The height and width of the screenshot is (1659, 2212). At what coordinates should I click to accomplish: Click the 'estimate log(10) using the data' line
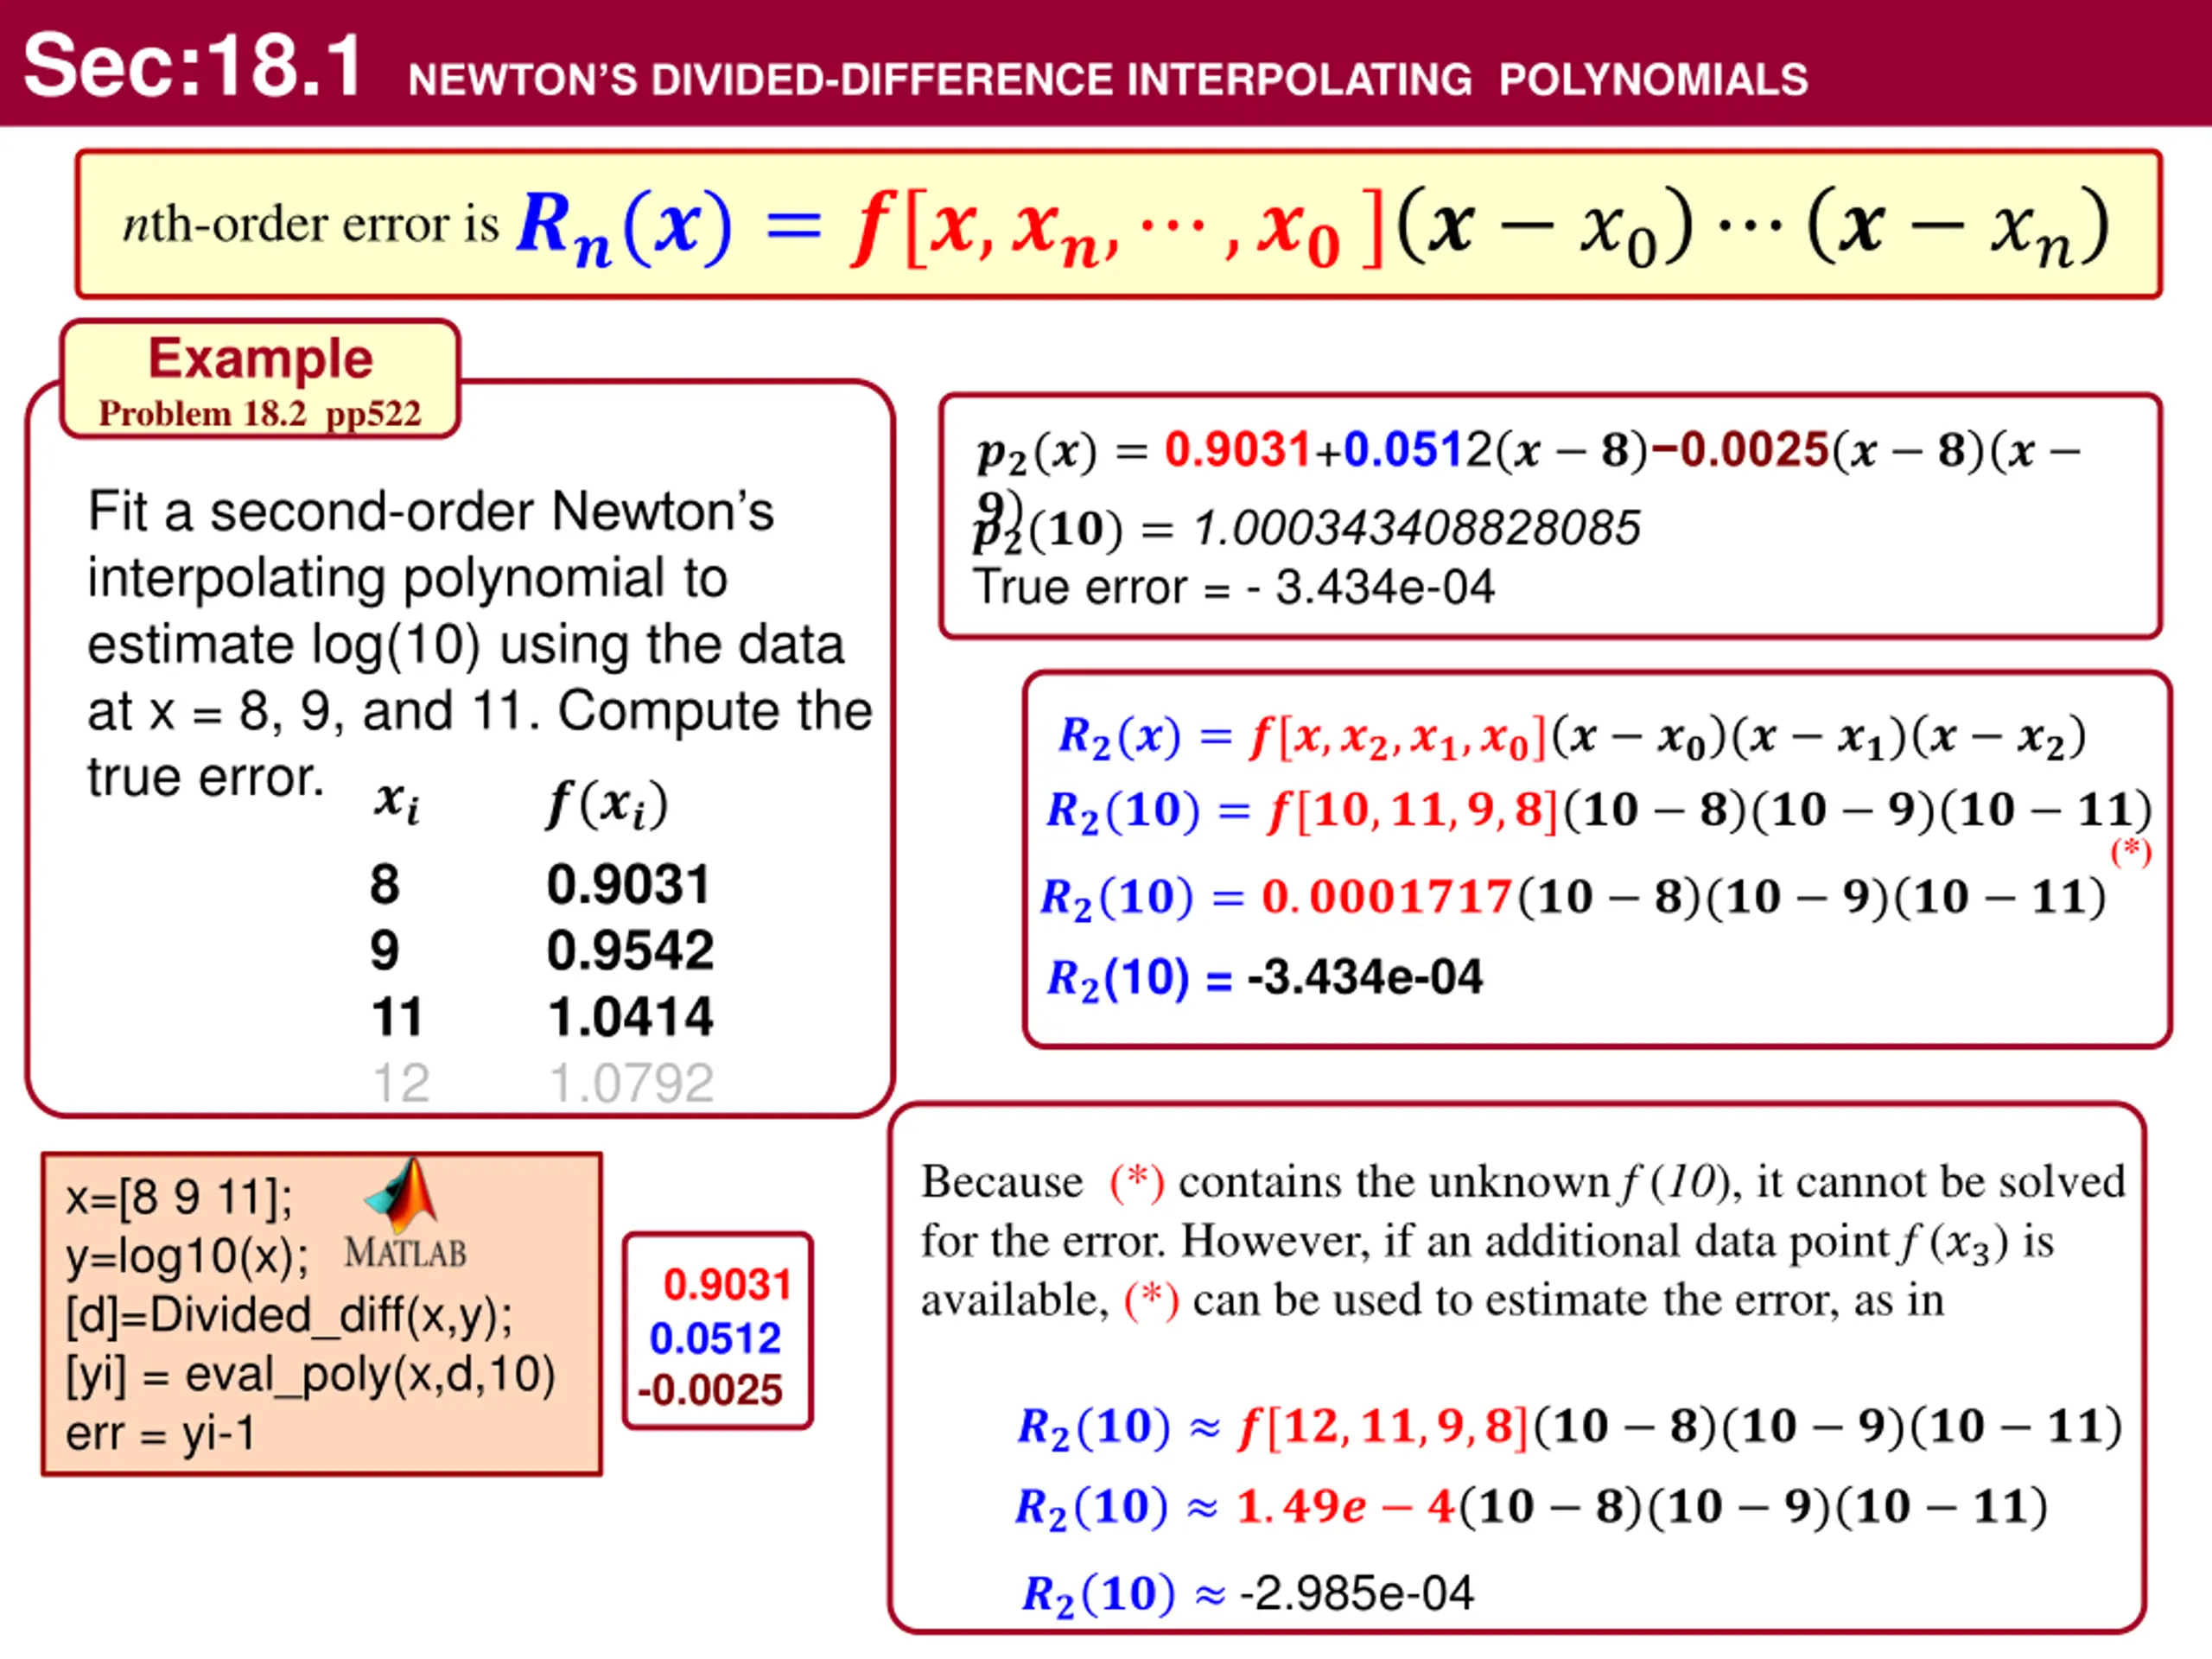(x=466, y=645)
